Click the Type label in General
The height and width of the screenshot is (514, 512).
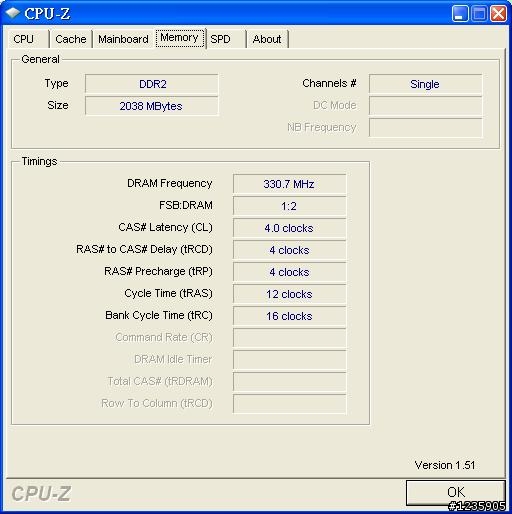click(x=56, y=84)
